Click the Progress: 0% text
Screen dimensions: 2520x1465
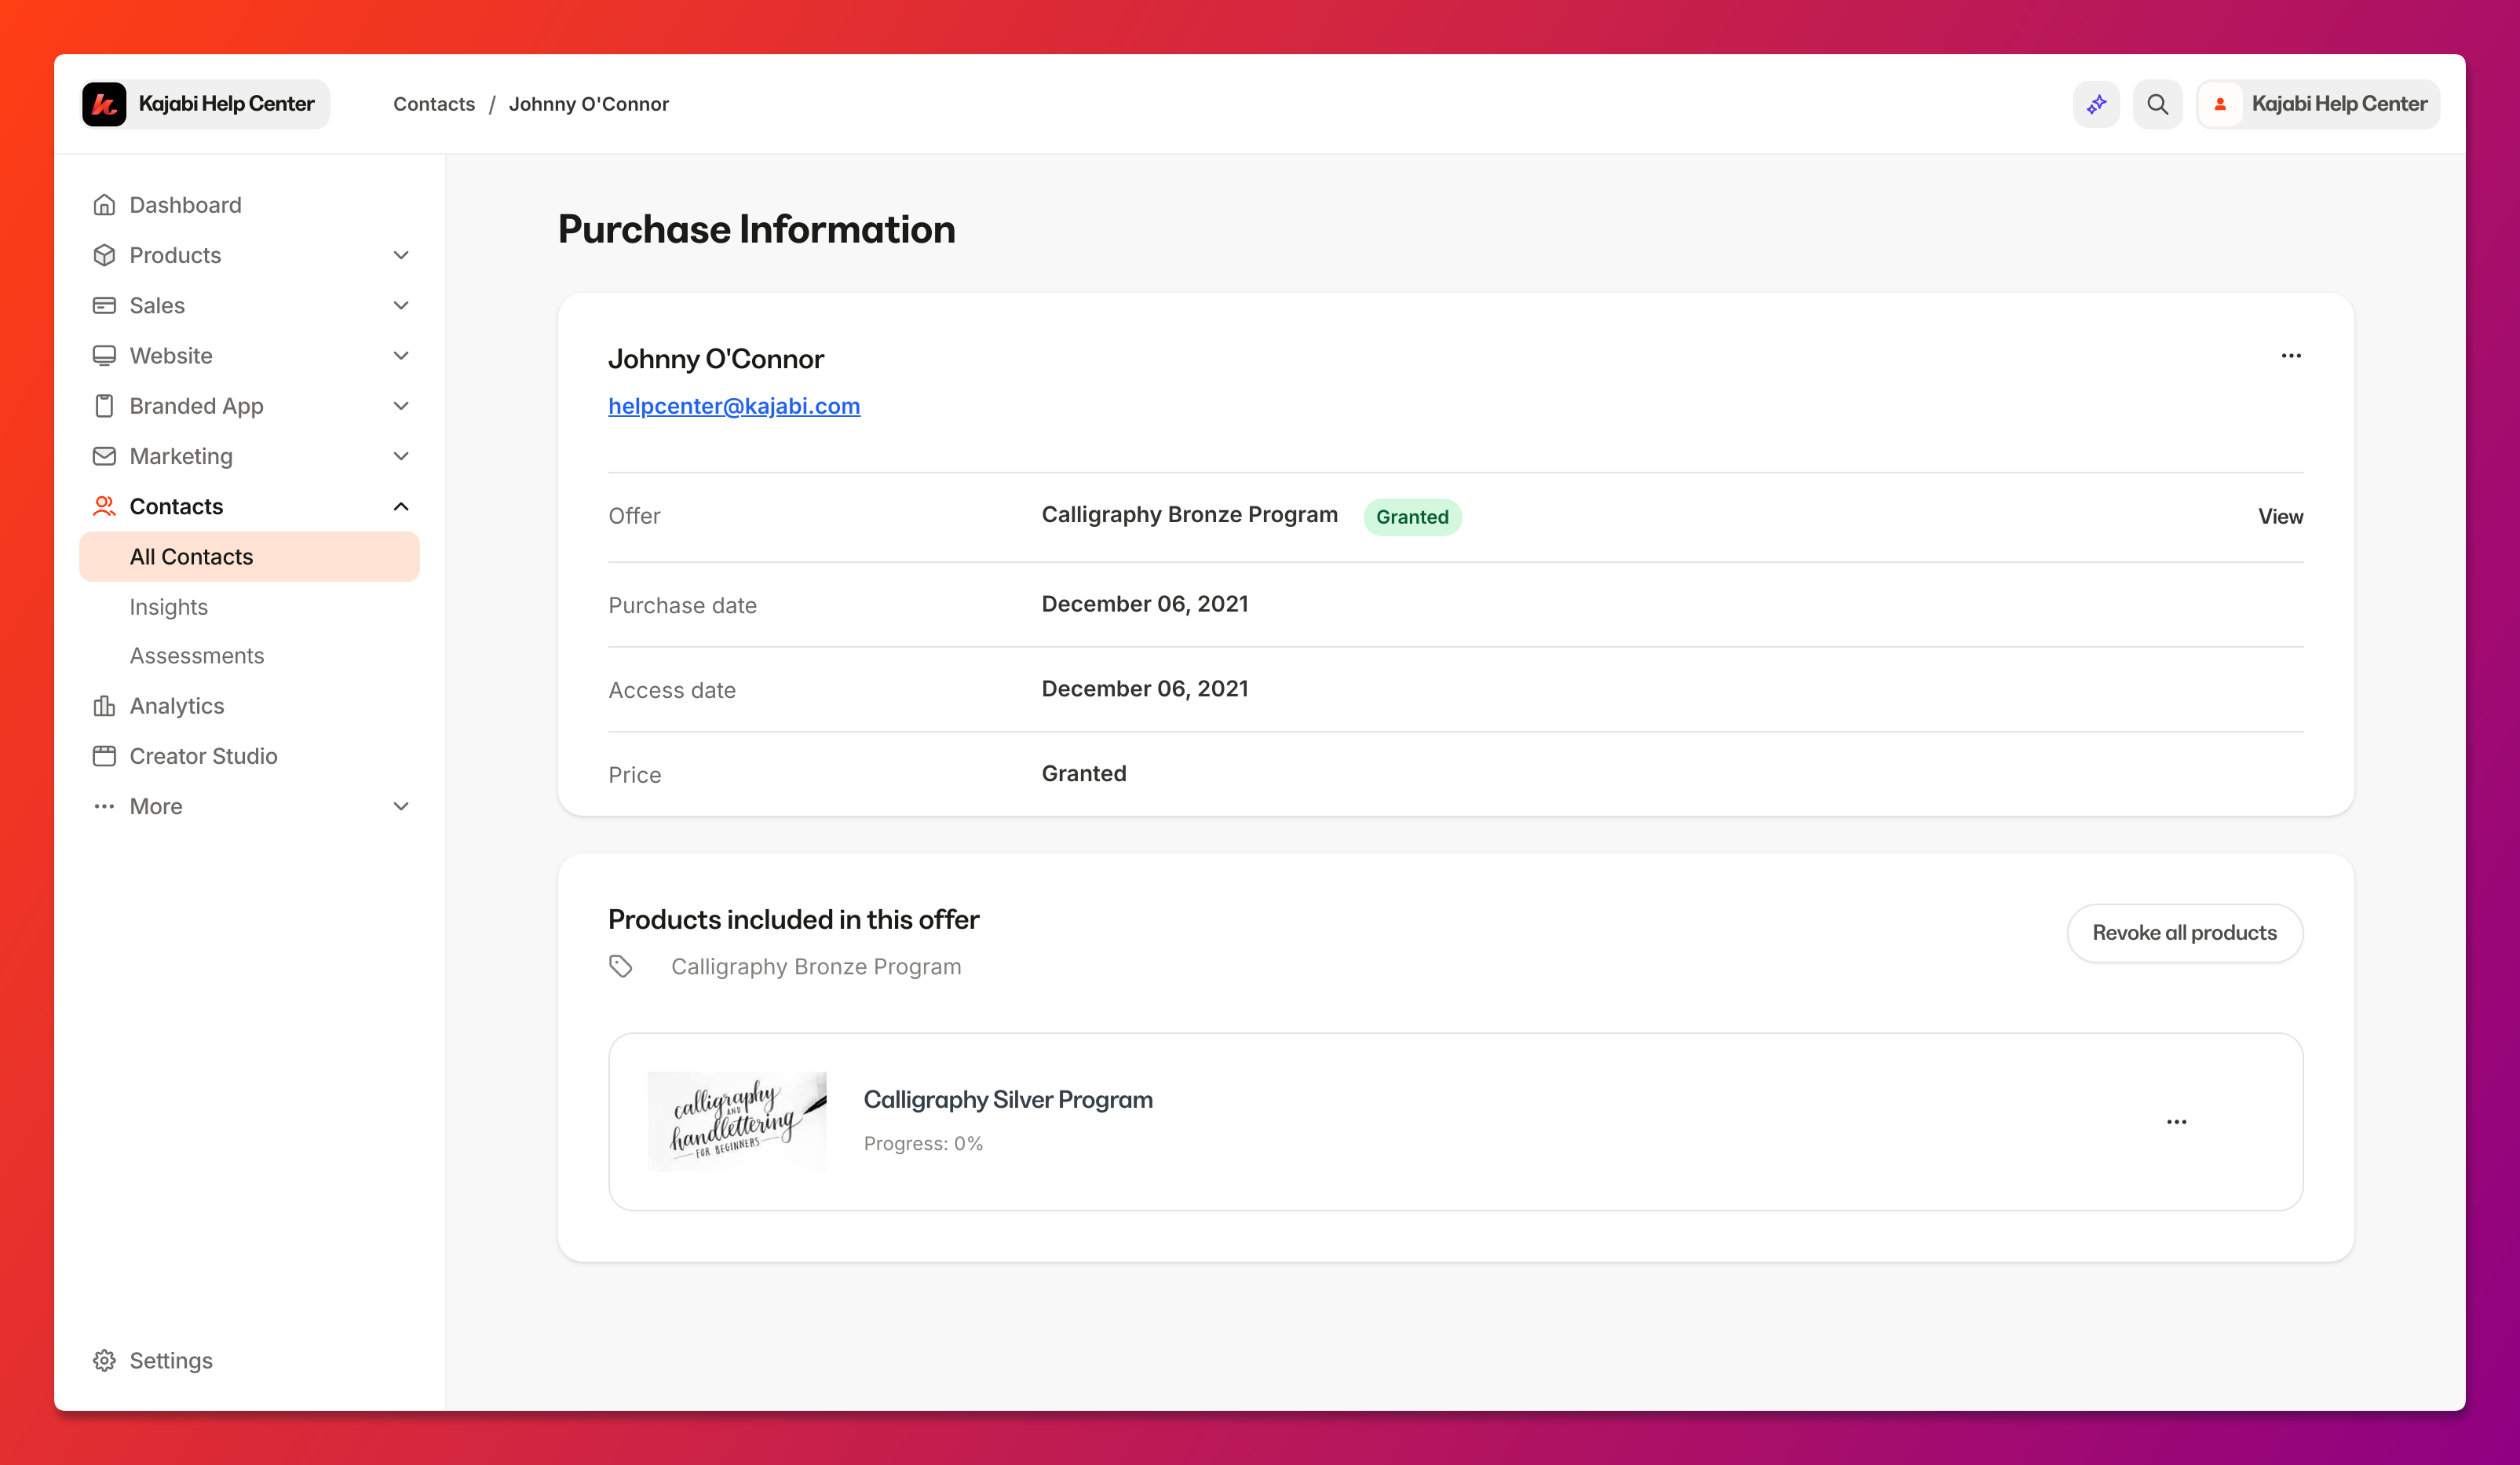(x=924, y=1143)
